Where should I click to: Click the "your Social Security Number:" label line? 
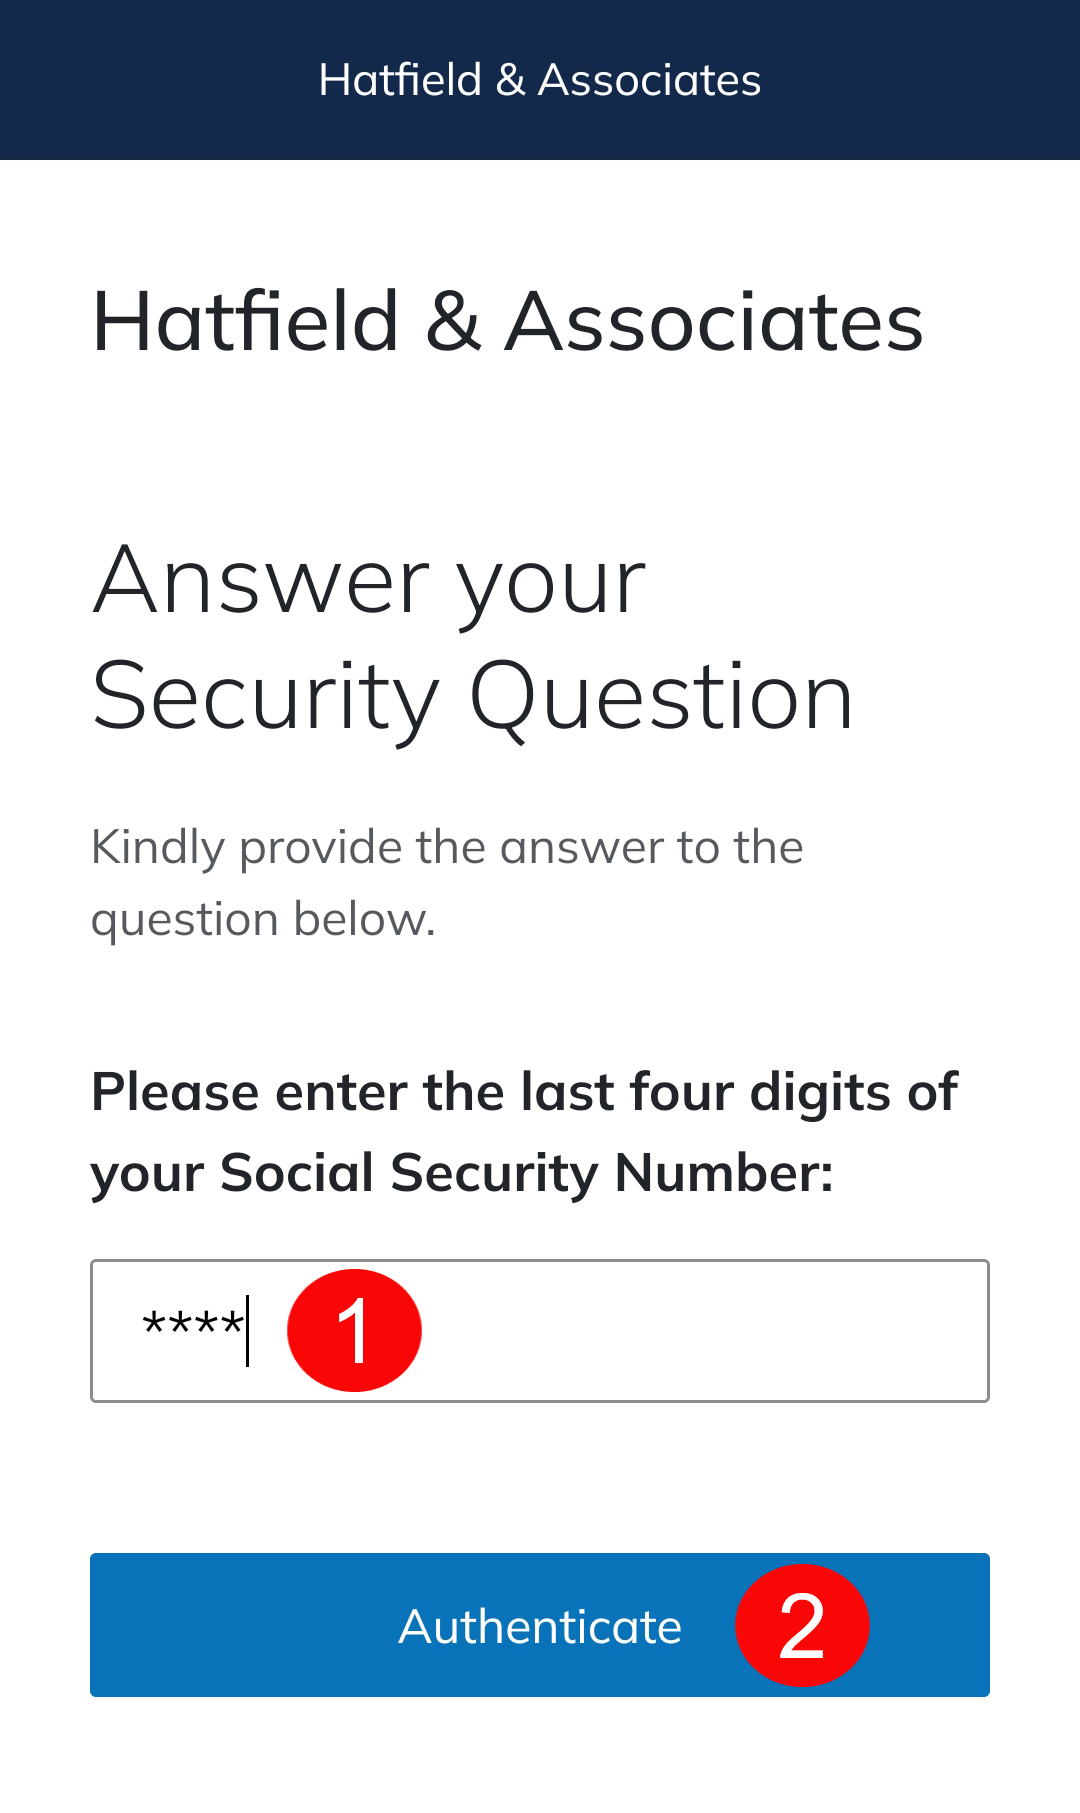(x=462, y=1173)
